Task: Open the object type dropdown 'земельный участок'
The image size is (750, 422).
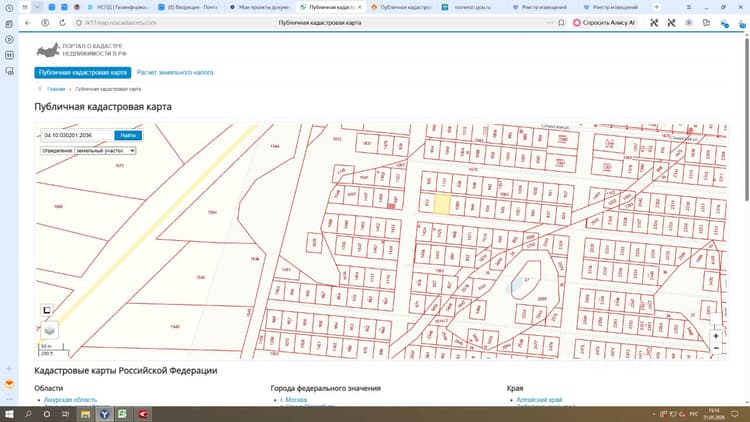Action: click(x=105, y=151)
